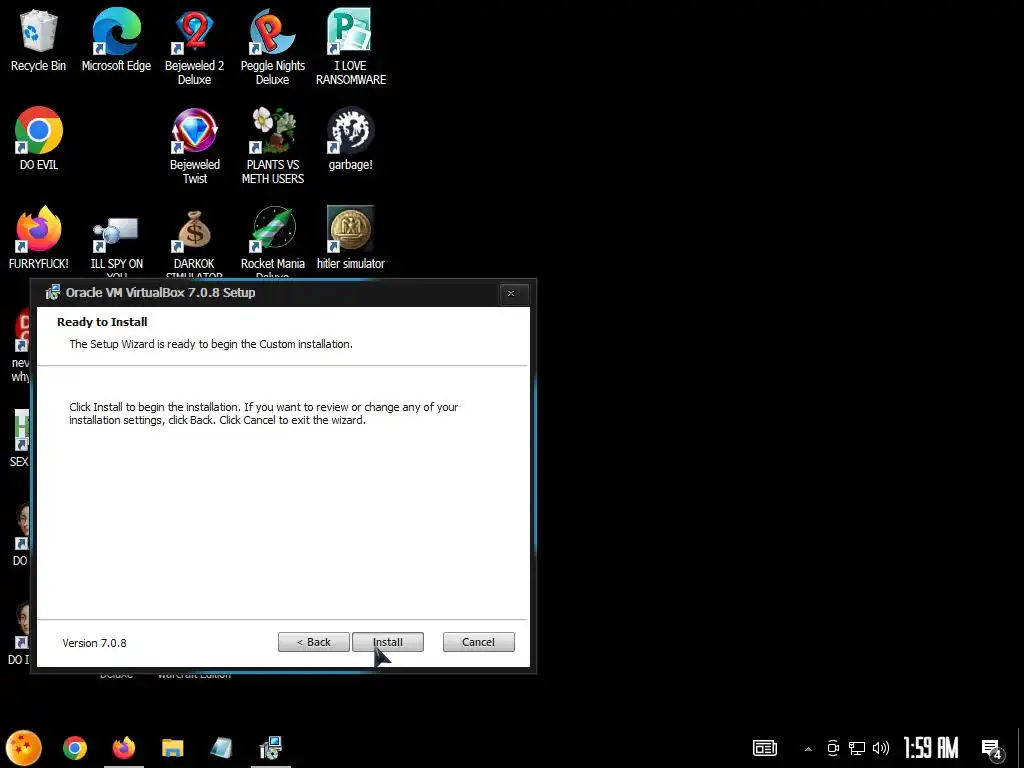This screenshot has height=768, width=1024.
Task: Open the Start orb on taskbar
Action: 24,748
